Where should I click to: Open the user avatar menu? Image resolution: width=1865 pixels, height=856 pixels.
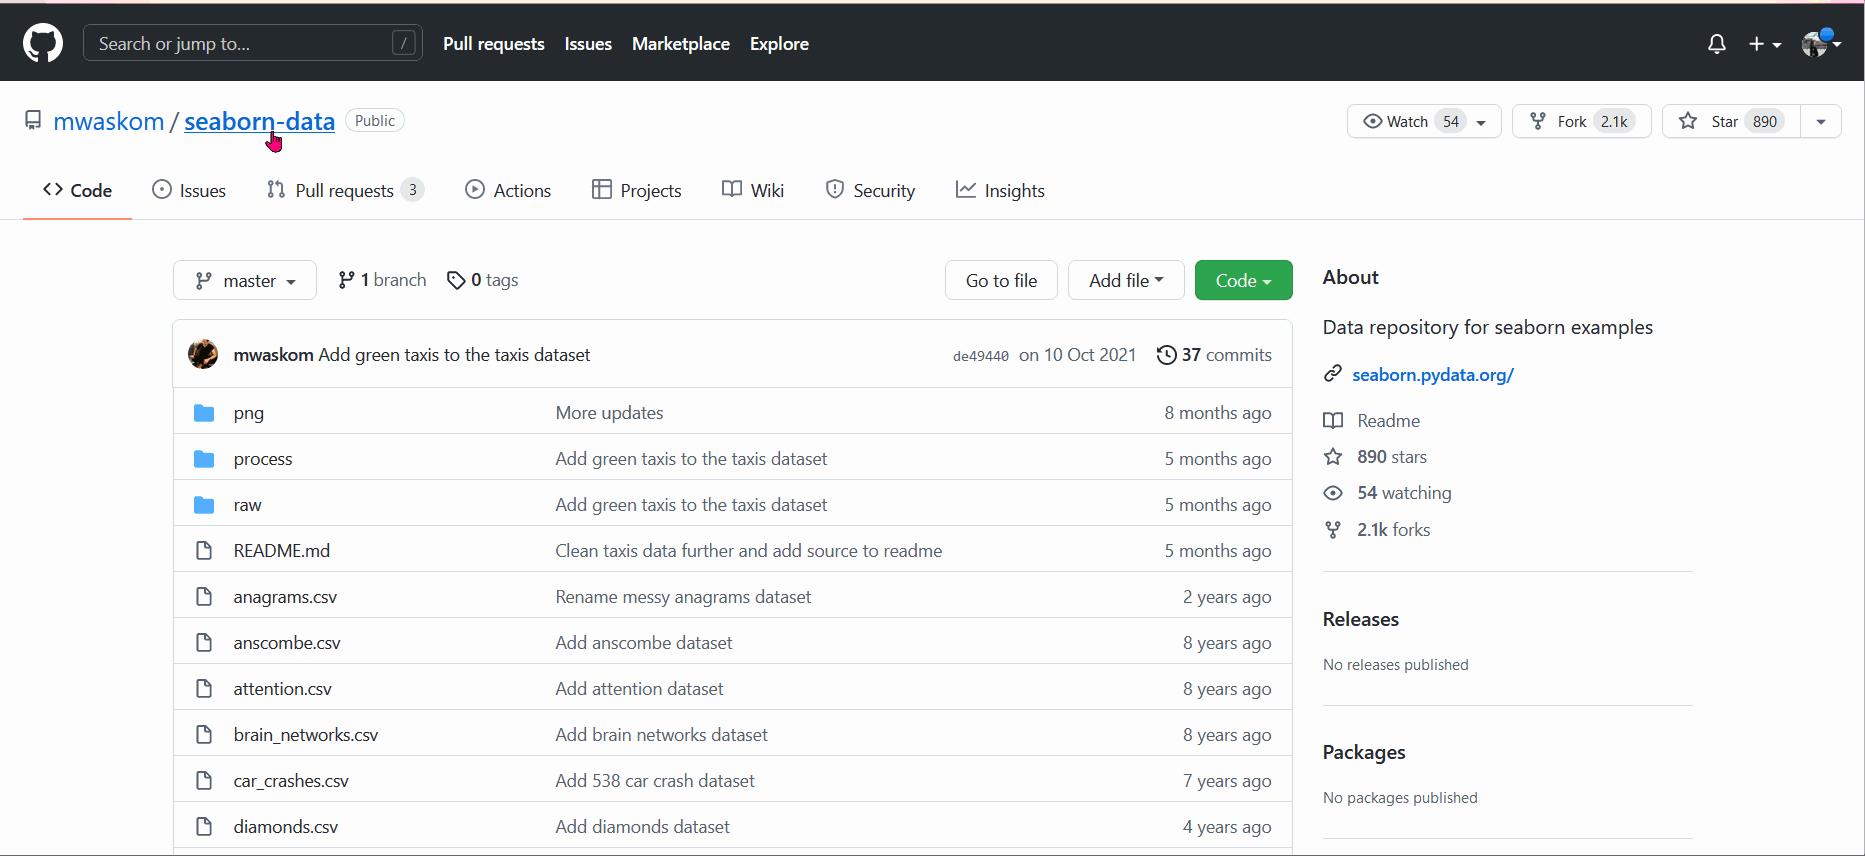(x=1821, y=43)
